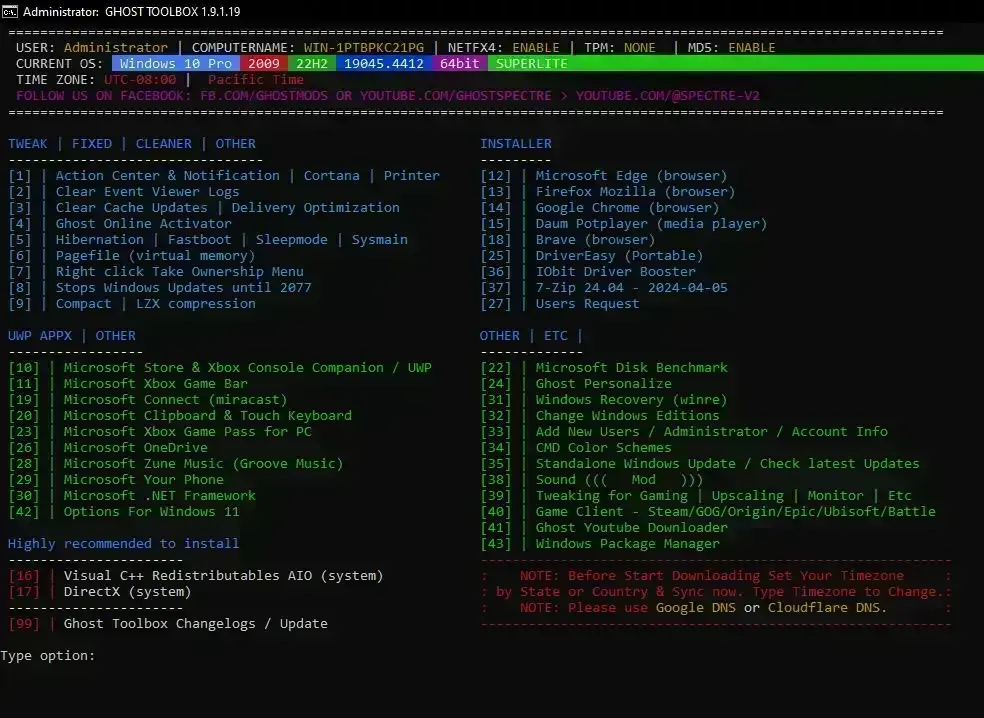984x718 pixels.
Task: Click 'Brave (browser)' installer line
Action: (568, 240)
